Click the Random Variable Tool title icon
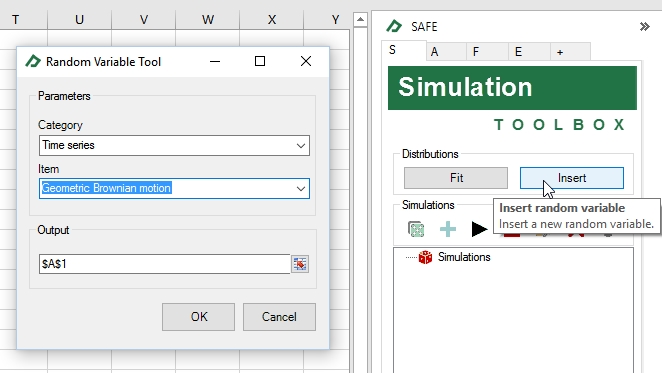The image size is (662, 373). 33,62
